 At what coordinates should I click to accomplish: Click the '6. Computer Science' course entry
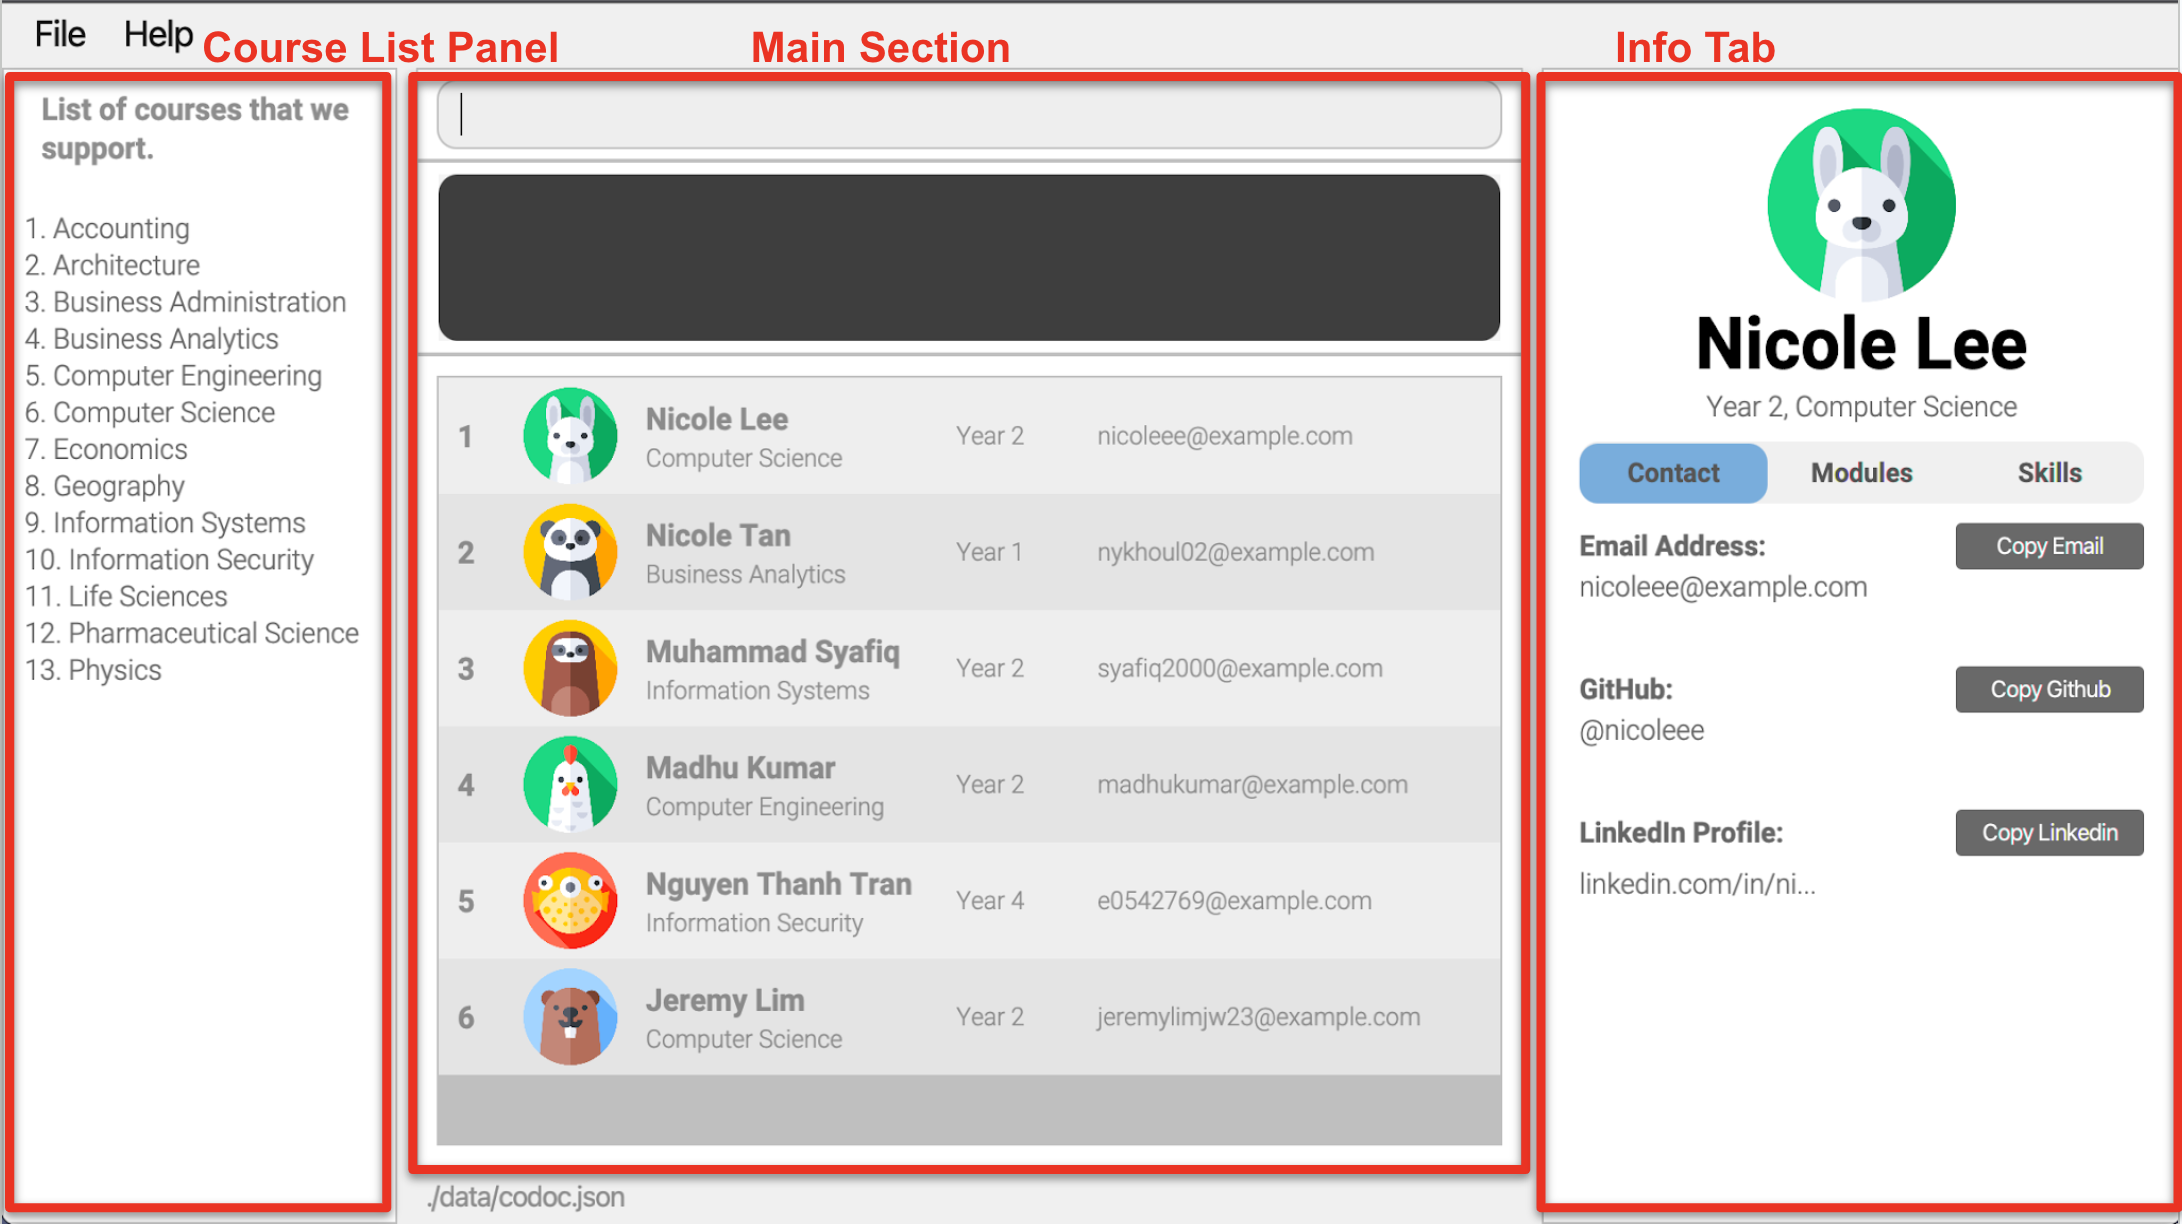pos(150,412)
